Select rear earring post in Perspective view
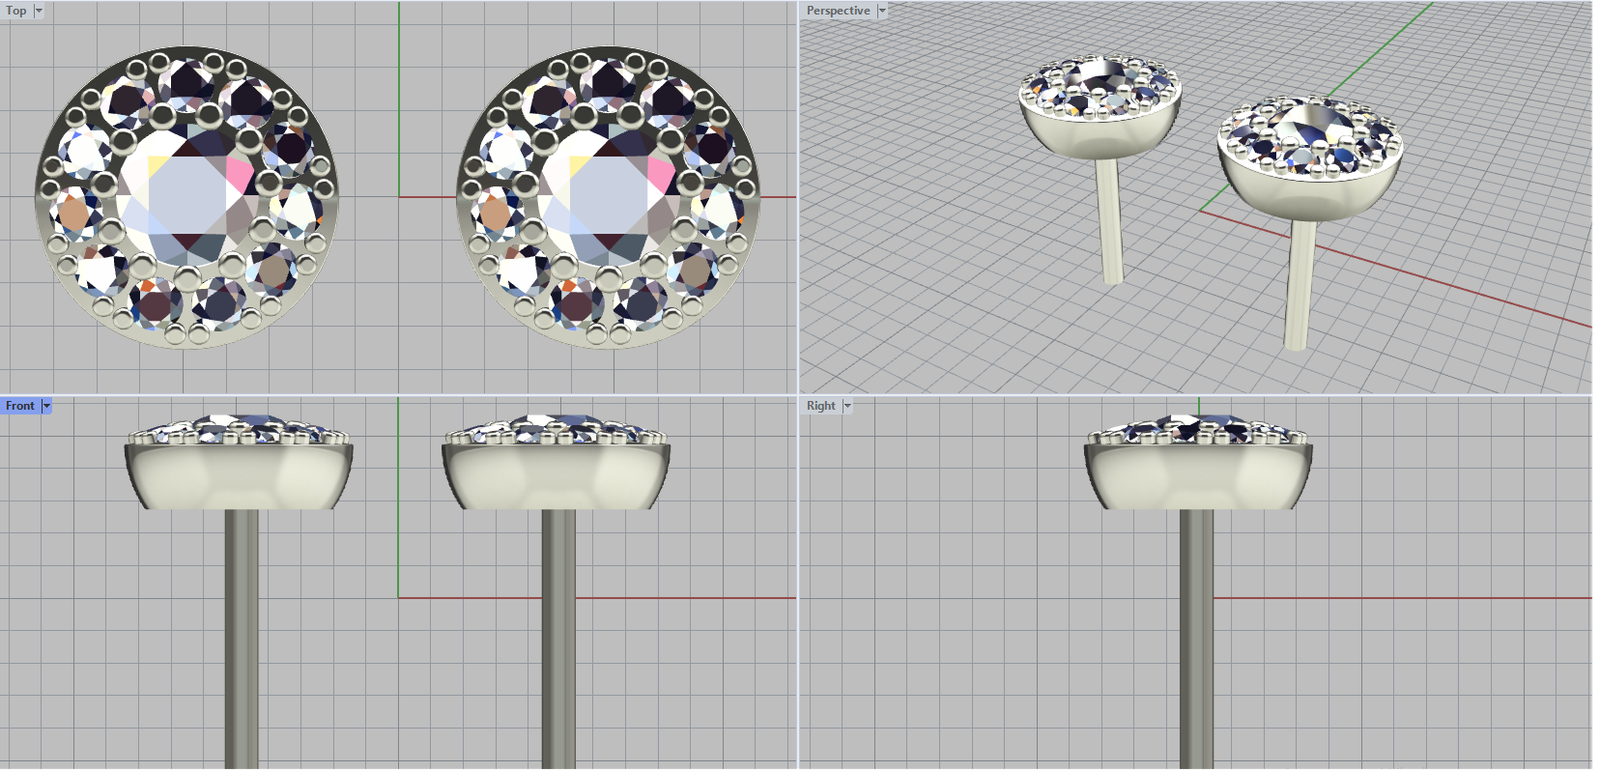 click(1109, 221)
